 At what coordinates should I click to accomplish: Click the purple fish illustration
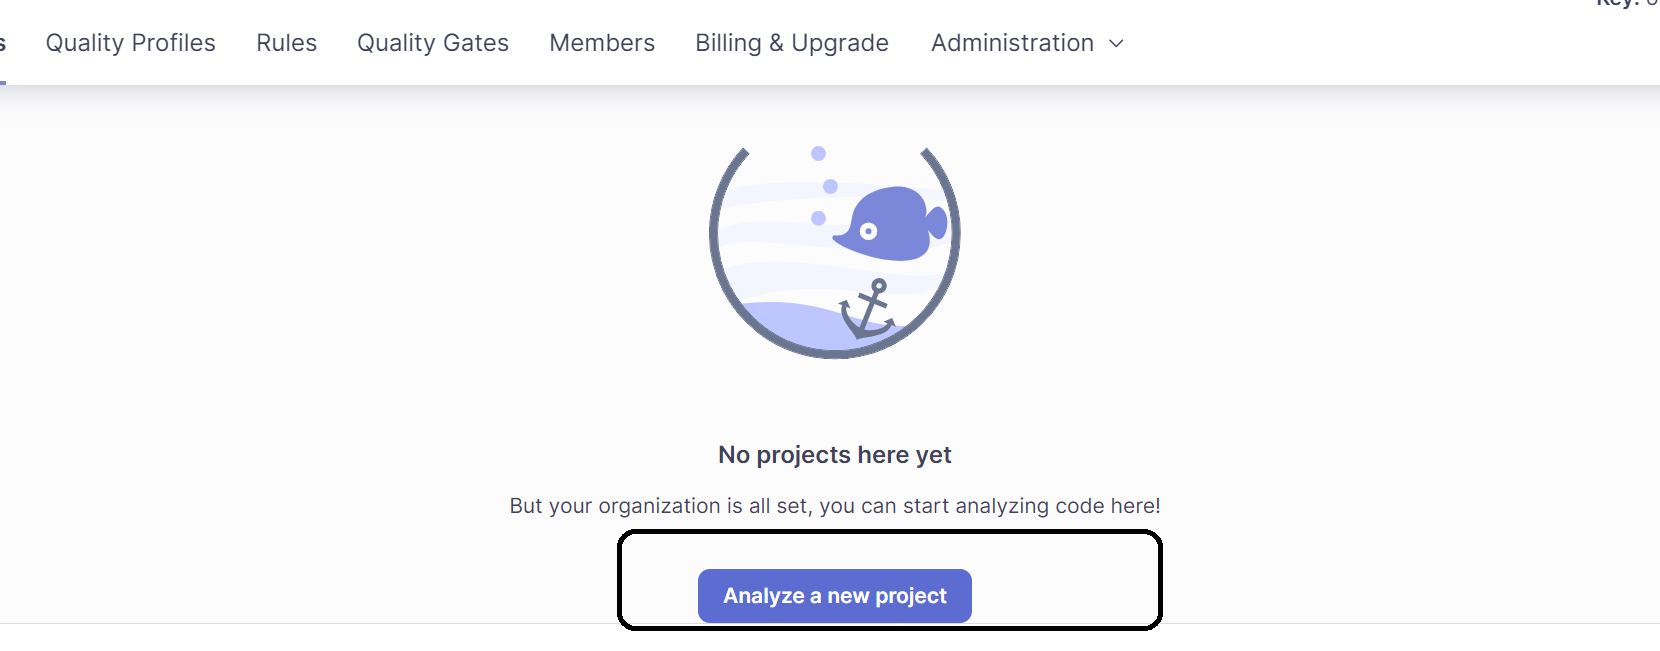(885, 225)
